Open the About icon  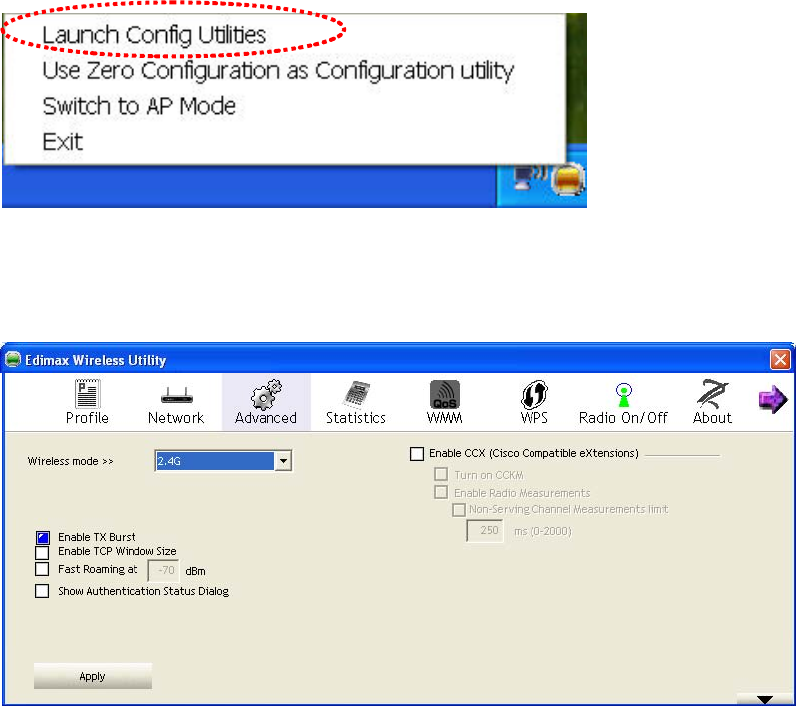(x=712, y=394)
